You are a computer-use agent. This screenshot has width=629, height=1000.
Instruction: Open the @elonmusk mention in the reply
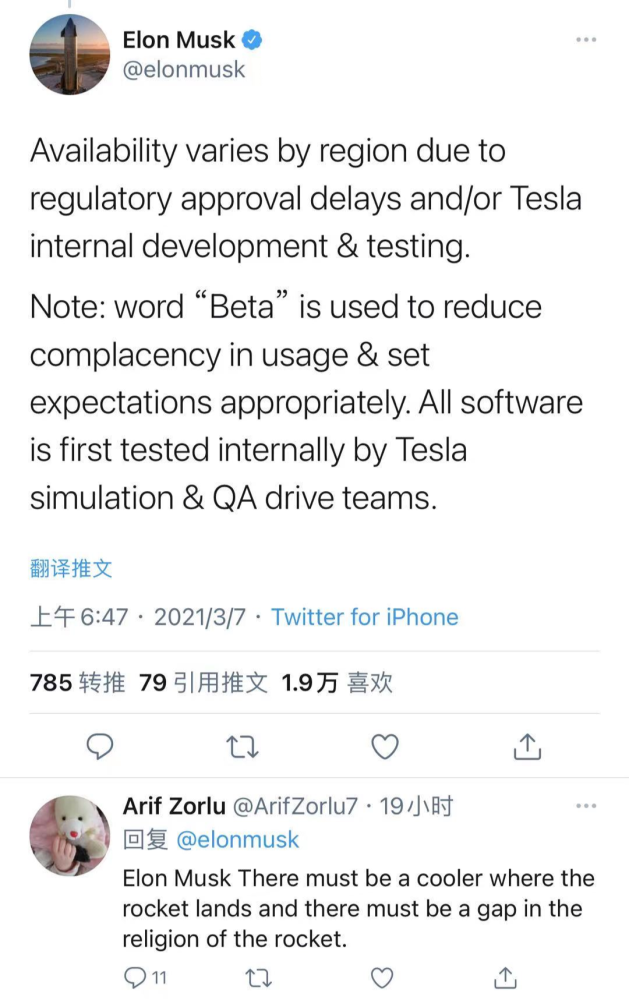point(237,840)
